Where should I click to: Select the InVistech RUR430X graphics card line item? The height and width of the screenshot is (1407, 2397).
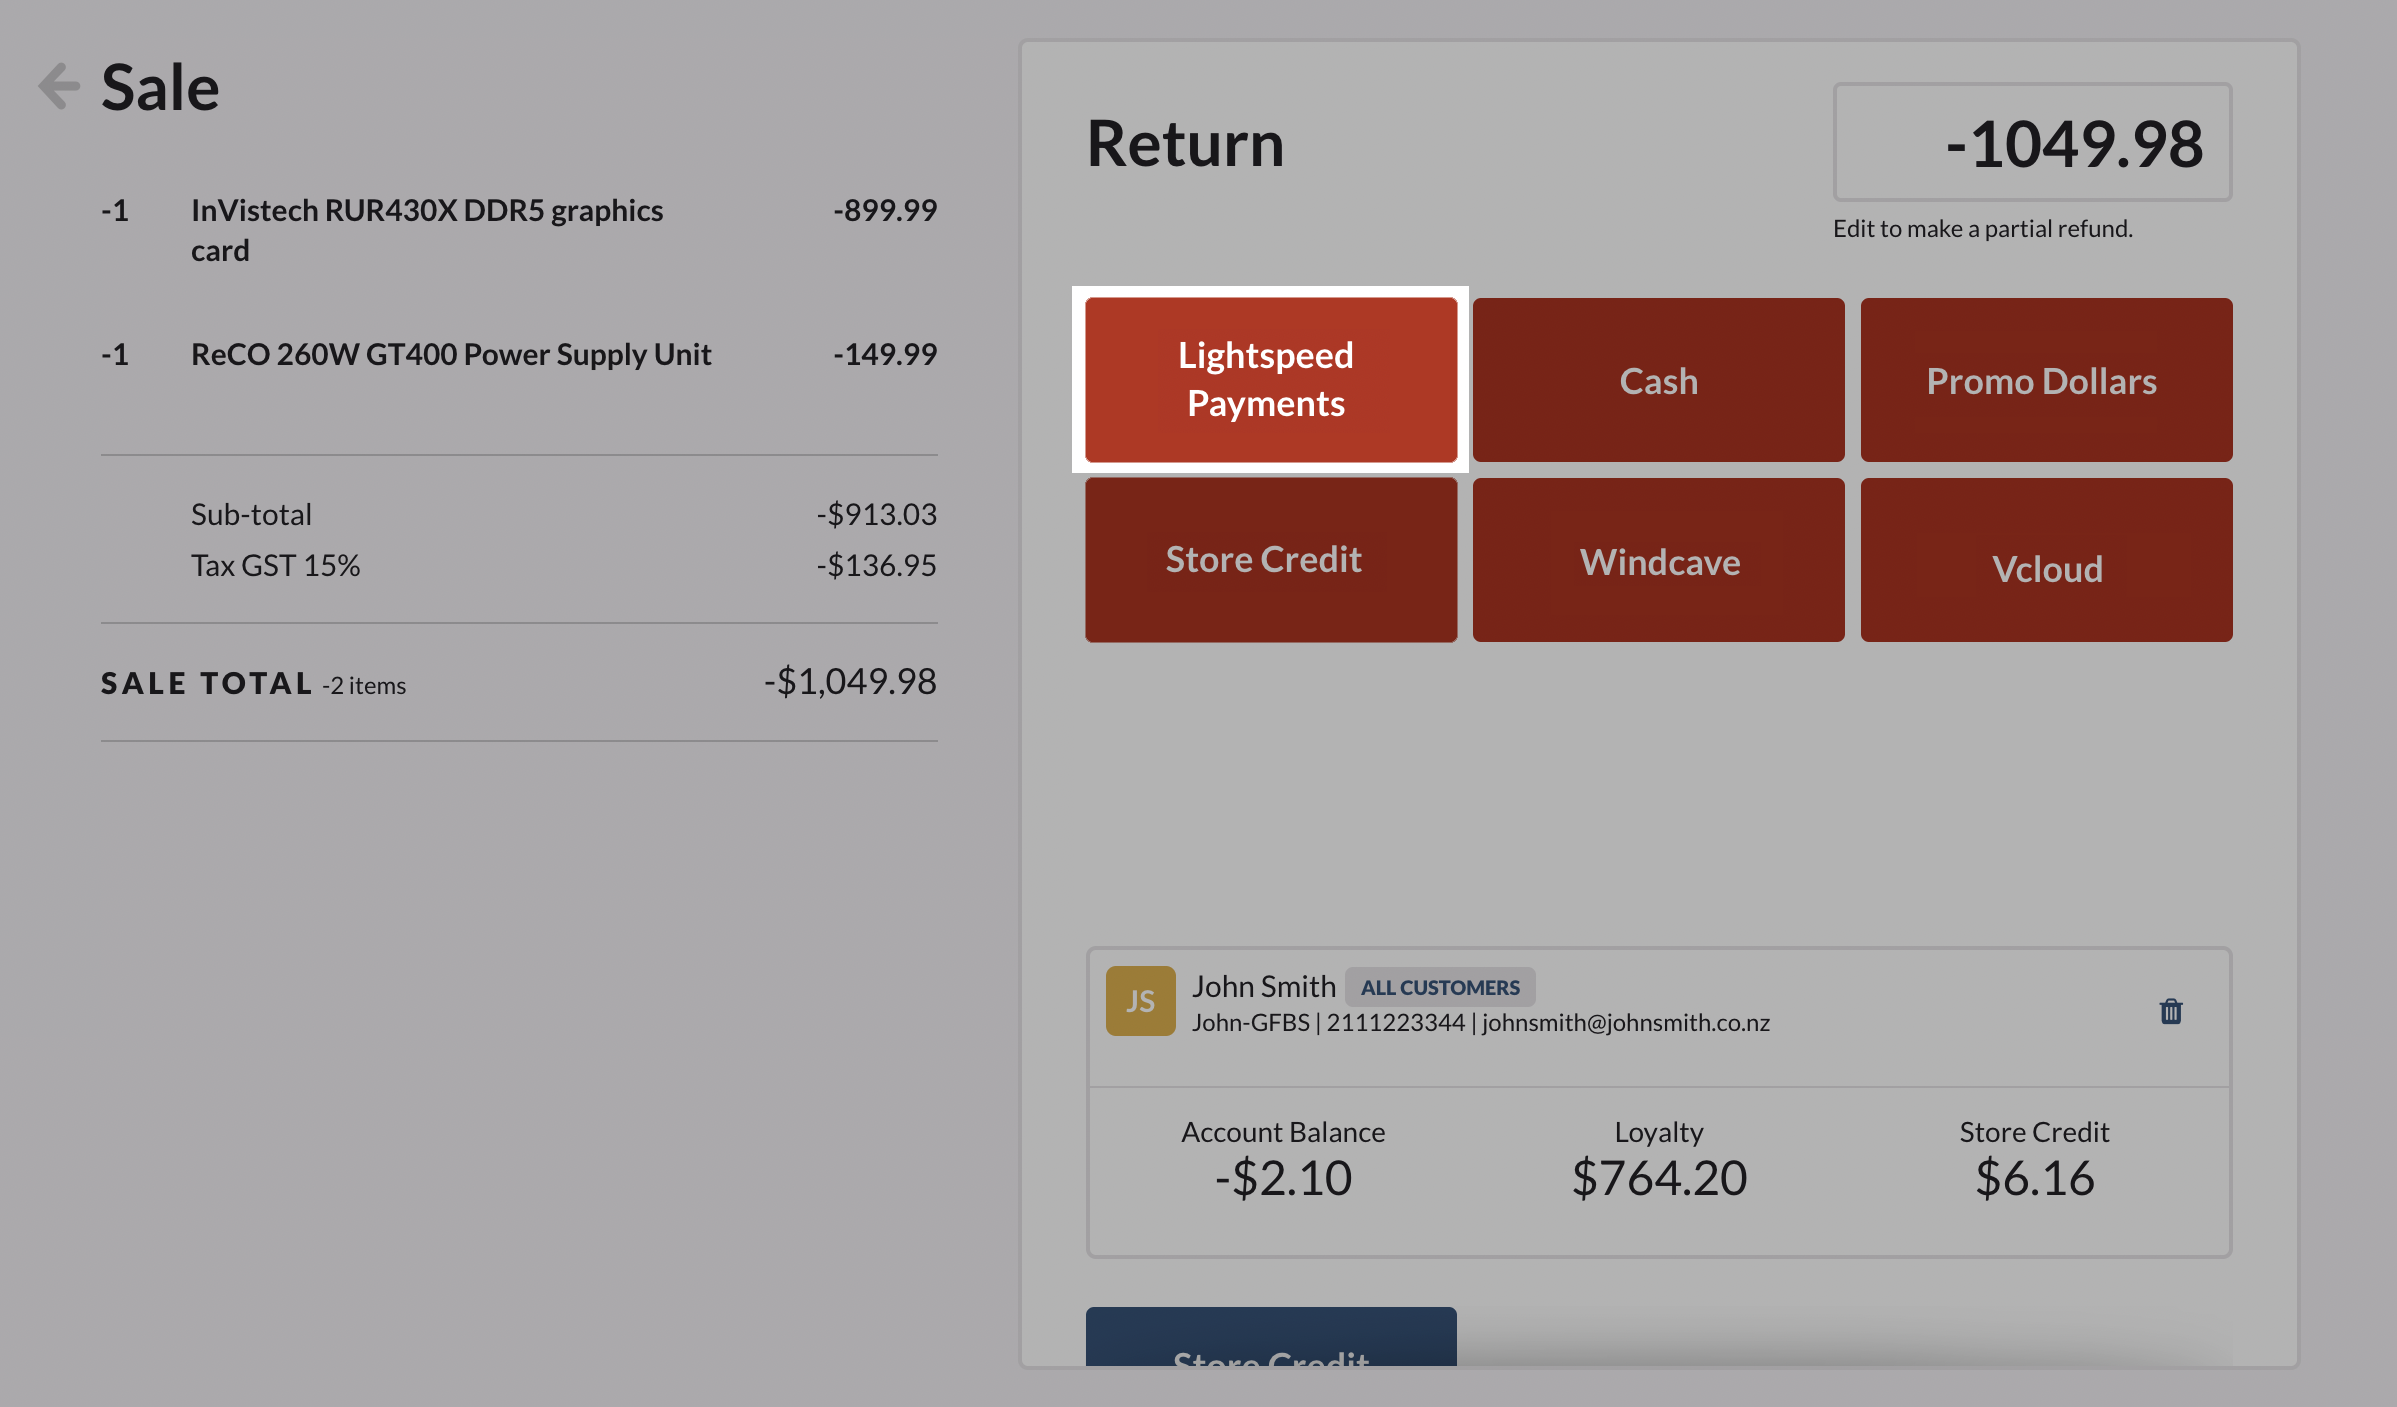pos(427,230)
